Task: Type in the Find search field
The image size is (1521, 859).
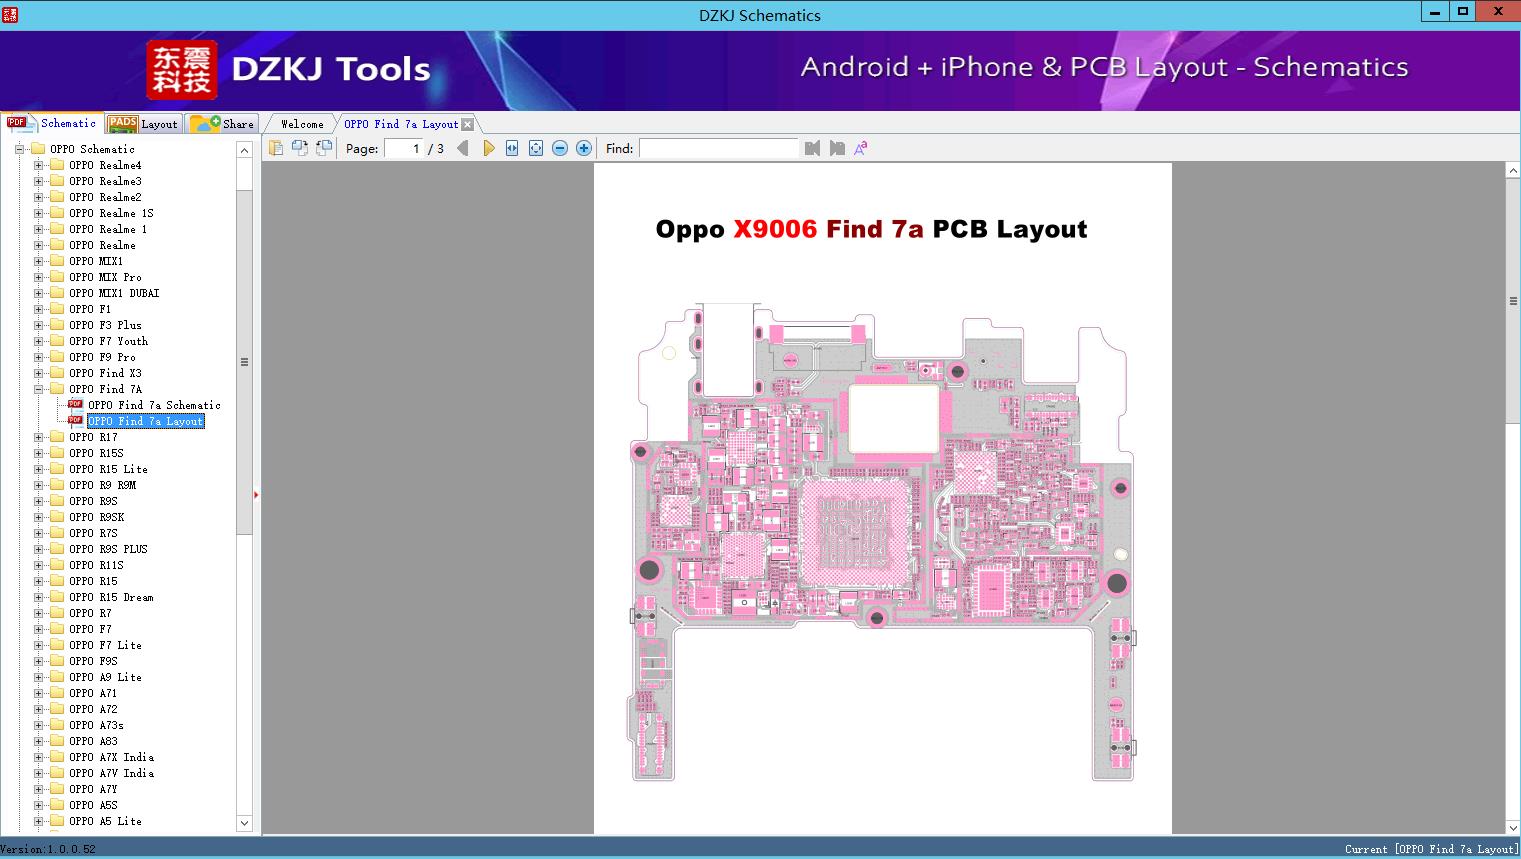Action: 718,148
